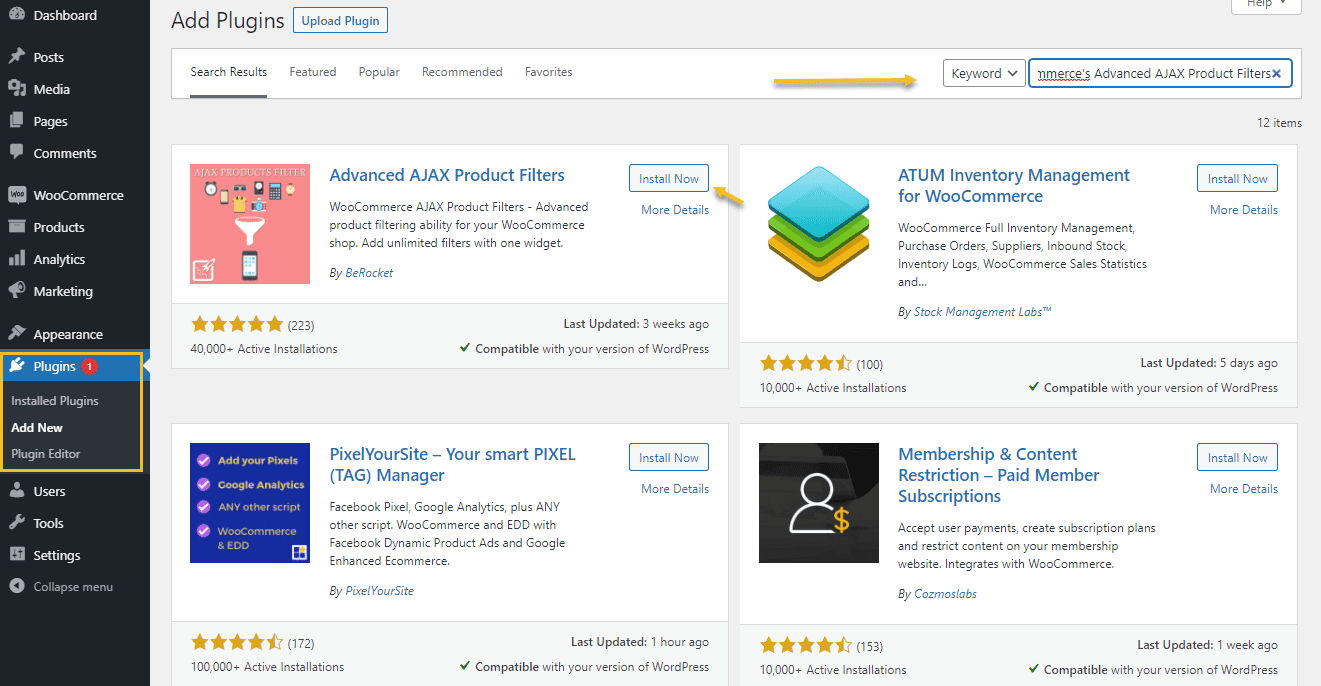Switch to Recommended tab
The image size is (1321, 686).
(462, 72)
